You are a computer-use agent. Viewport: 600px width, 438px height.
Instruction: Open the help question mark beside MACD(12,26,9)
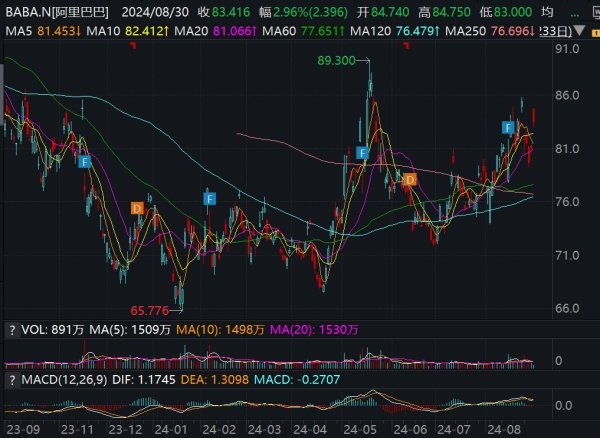[x=12, y=380]
